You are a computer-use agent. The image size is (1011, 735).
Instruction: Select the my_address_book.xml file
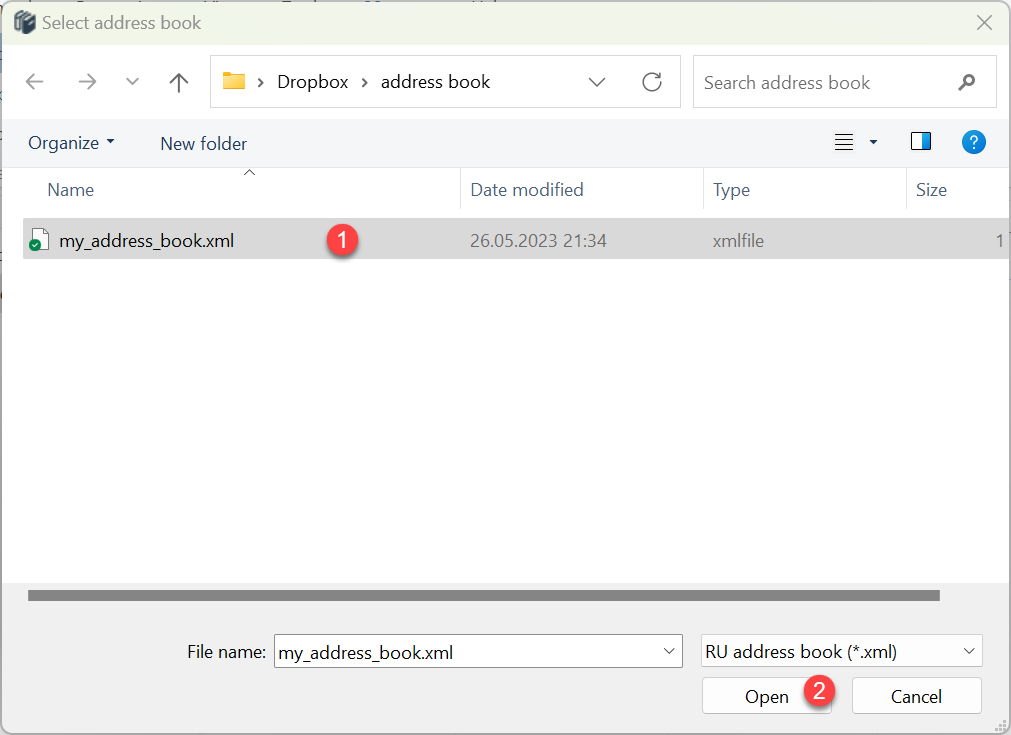[146, 240]
